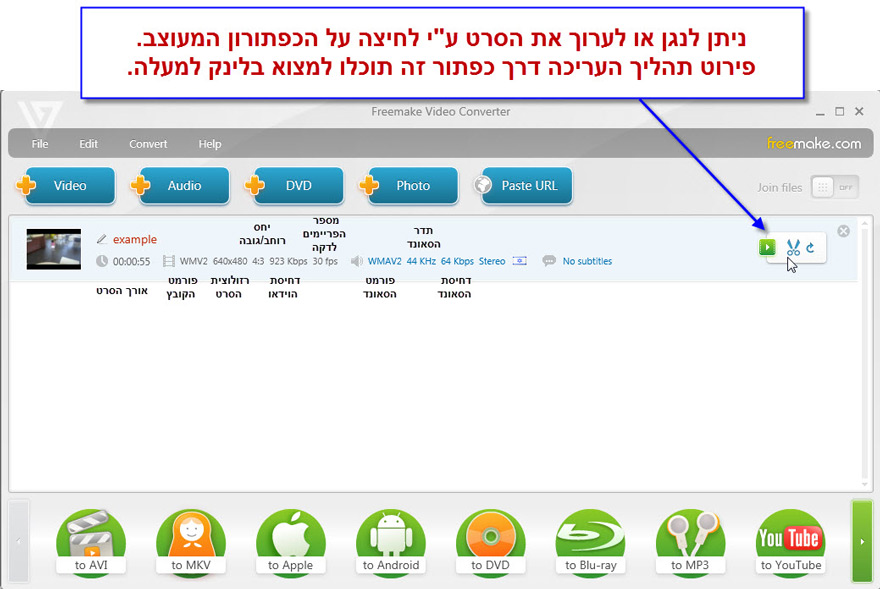Click the Freemake logo icon in title bar
Image resolution: width=880 pixels, height=589 pixels.
39,114
